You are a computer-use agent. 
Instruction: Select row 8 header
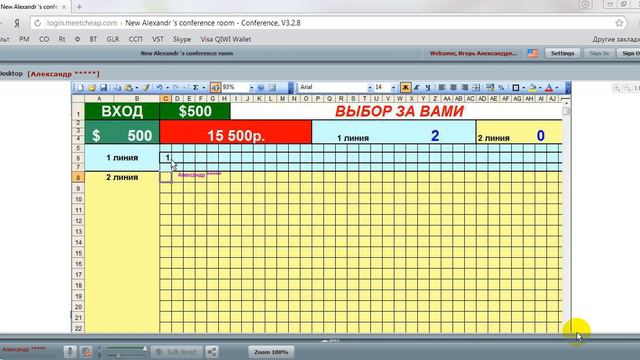pyautogui.click(x=78, y=177)
